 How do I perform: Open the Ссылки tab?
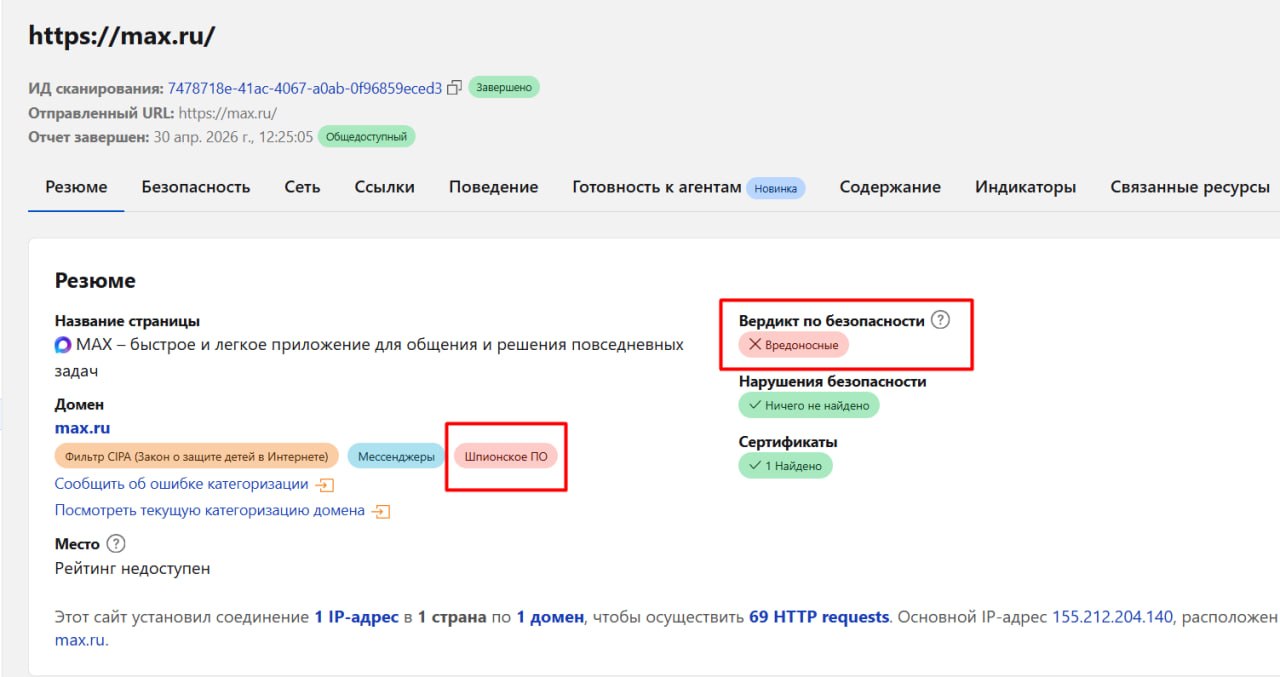point(384,187)
